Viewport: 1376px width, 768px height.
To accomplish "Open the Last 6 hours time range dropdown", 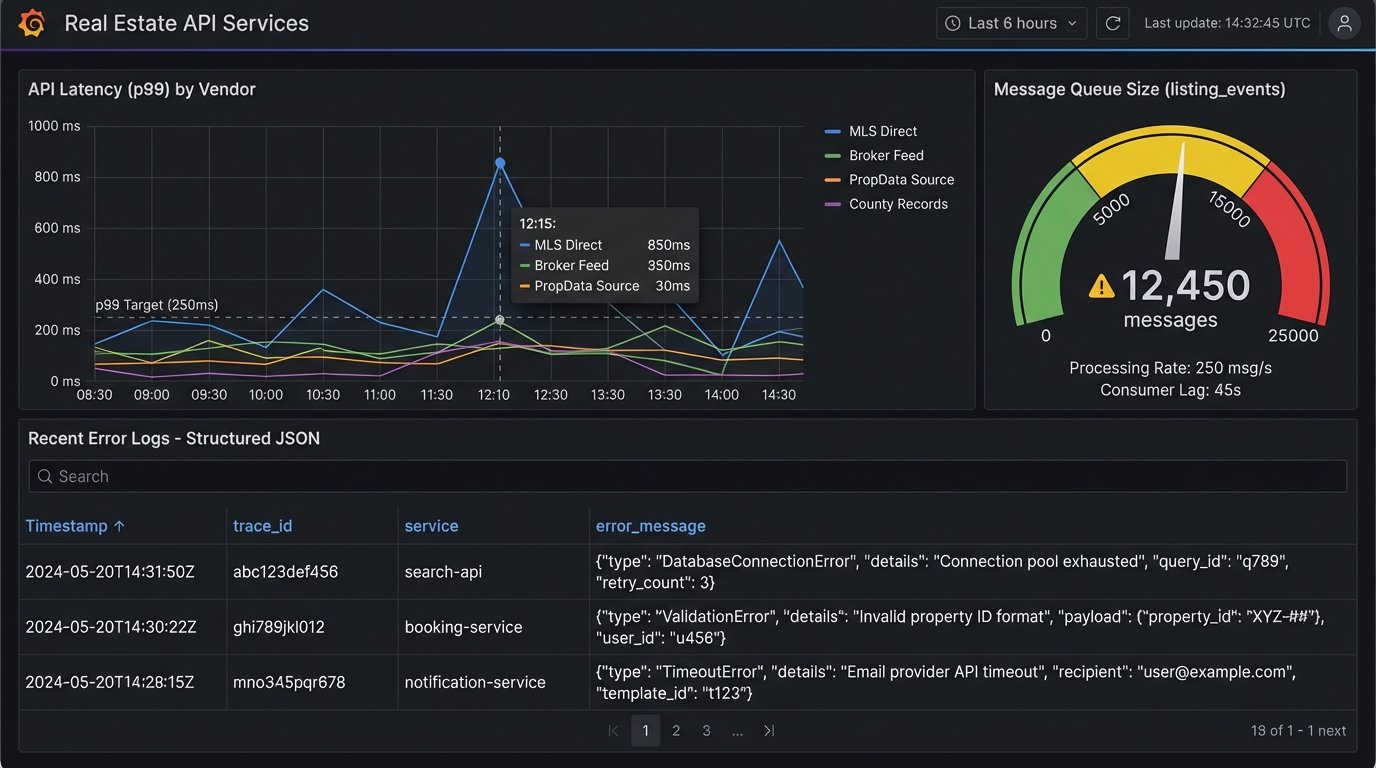I will point(1012,23).
